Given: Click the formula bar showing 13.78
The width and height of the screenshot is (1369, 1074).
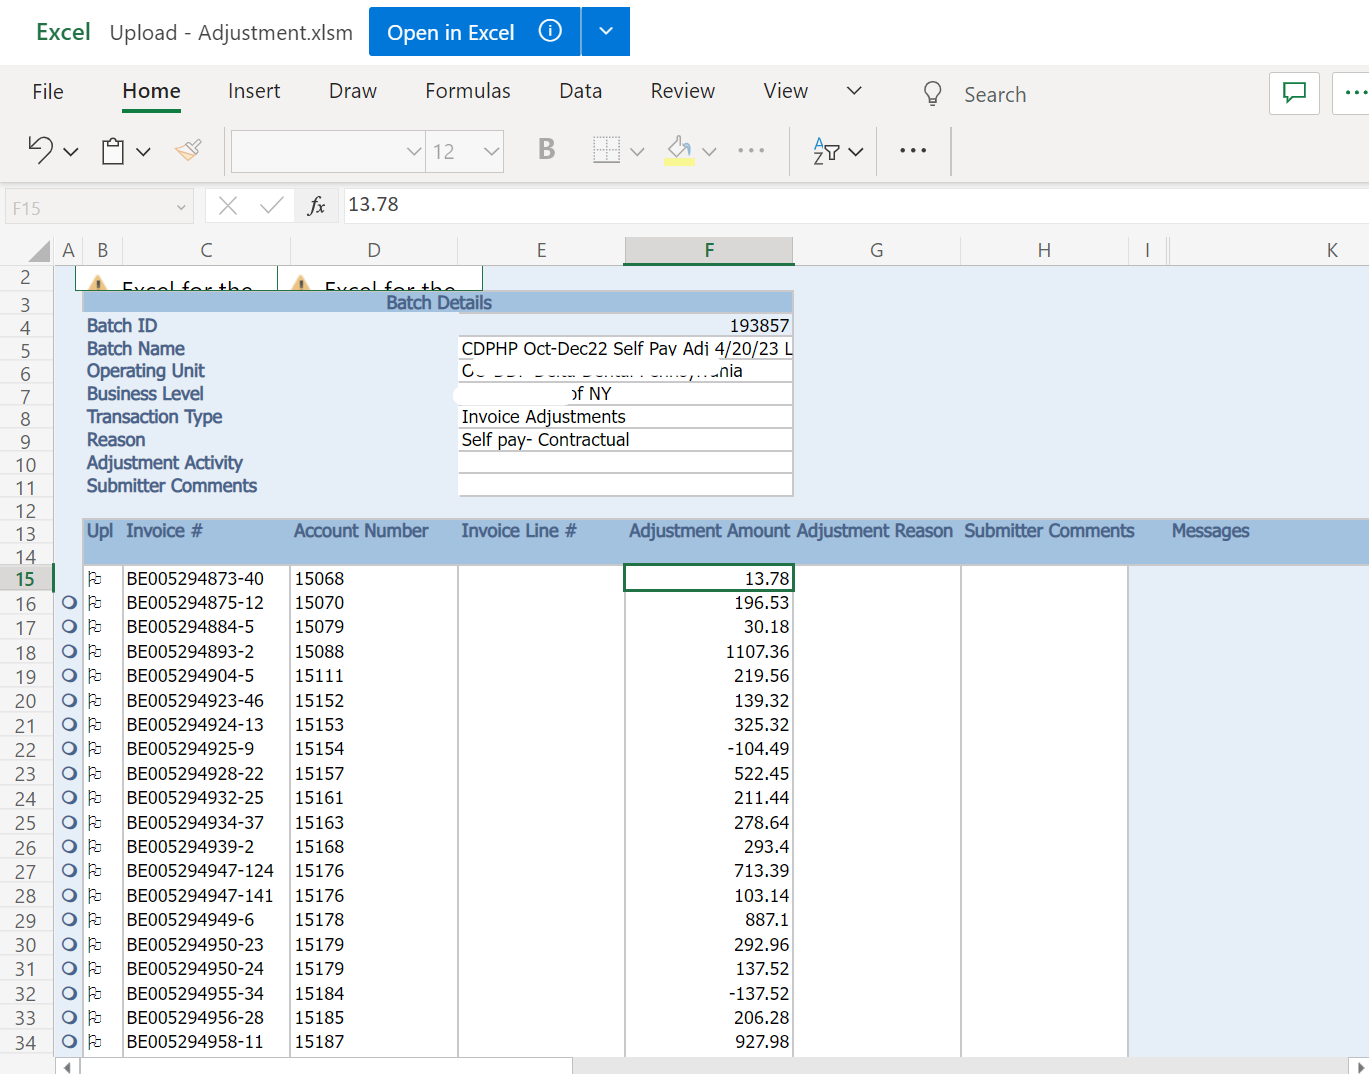Looking at the screenshot, I should pyautogui.click(x=856, y=205).
